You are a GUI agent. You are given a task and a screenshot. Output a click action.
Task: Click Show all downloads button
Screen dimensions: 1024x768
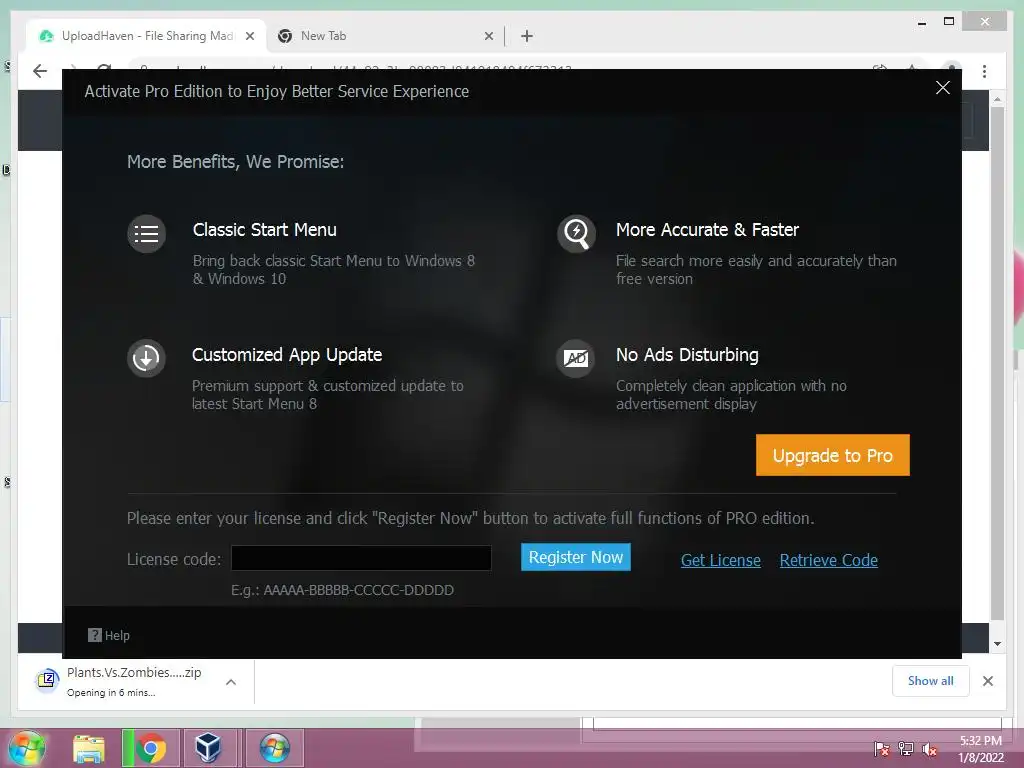point(931,681)
